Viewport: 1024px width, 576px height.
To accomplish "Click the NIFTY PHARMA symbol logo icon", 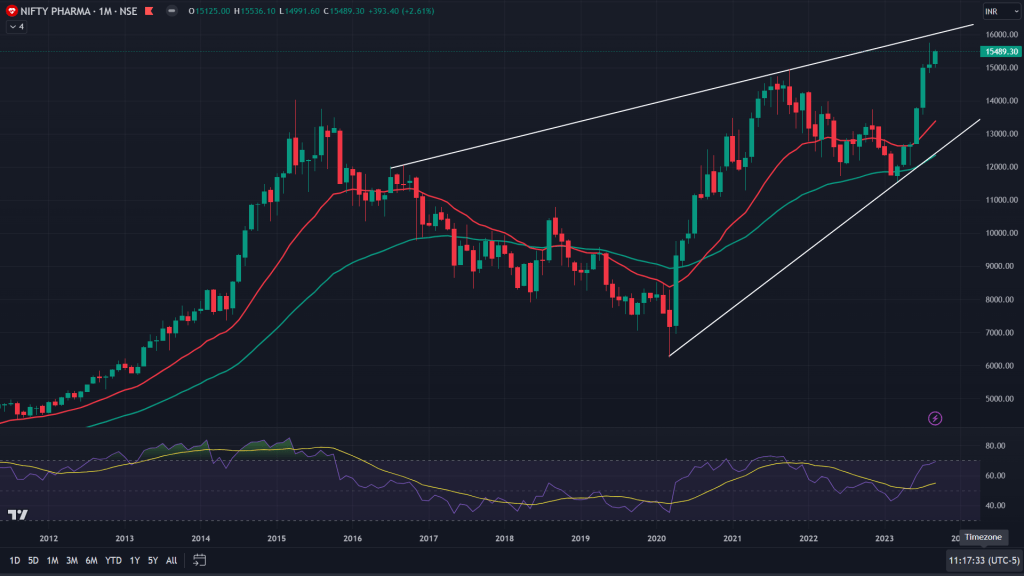I will click(12, 11).
